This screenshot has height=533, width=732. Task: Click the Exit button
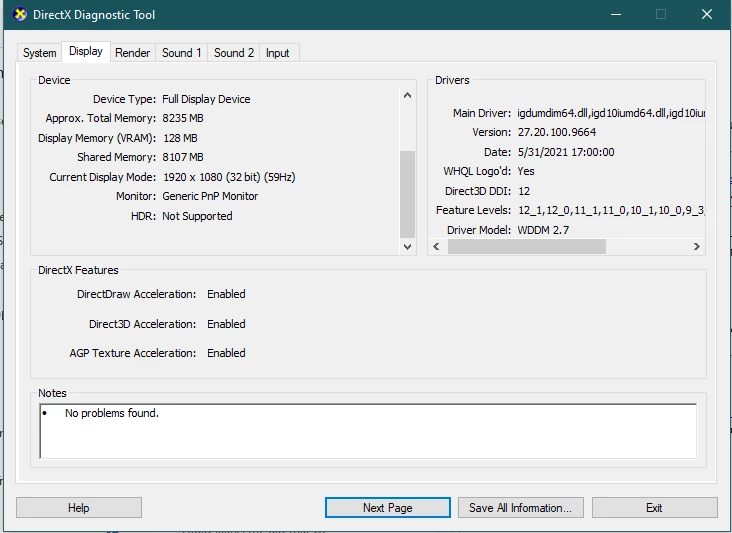(655, 507)
